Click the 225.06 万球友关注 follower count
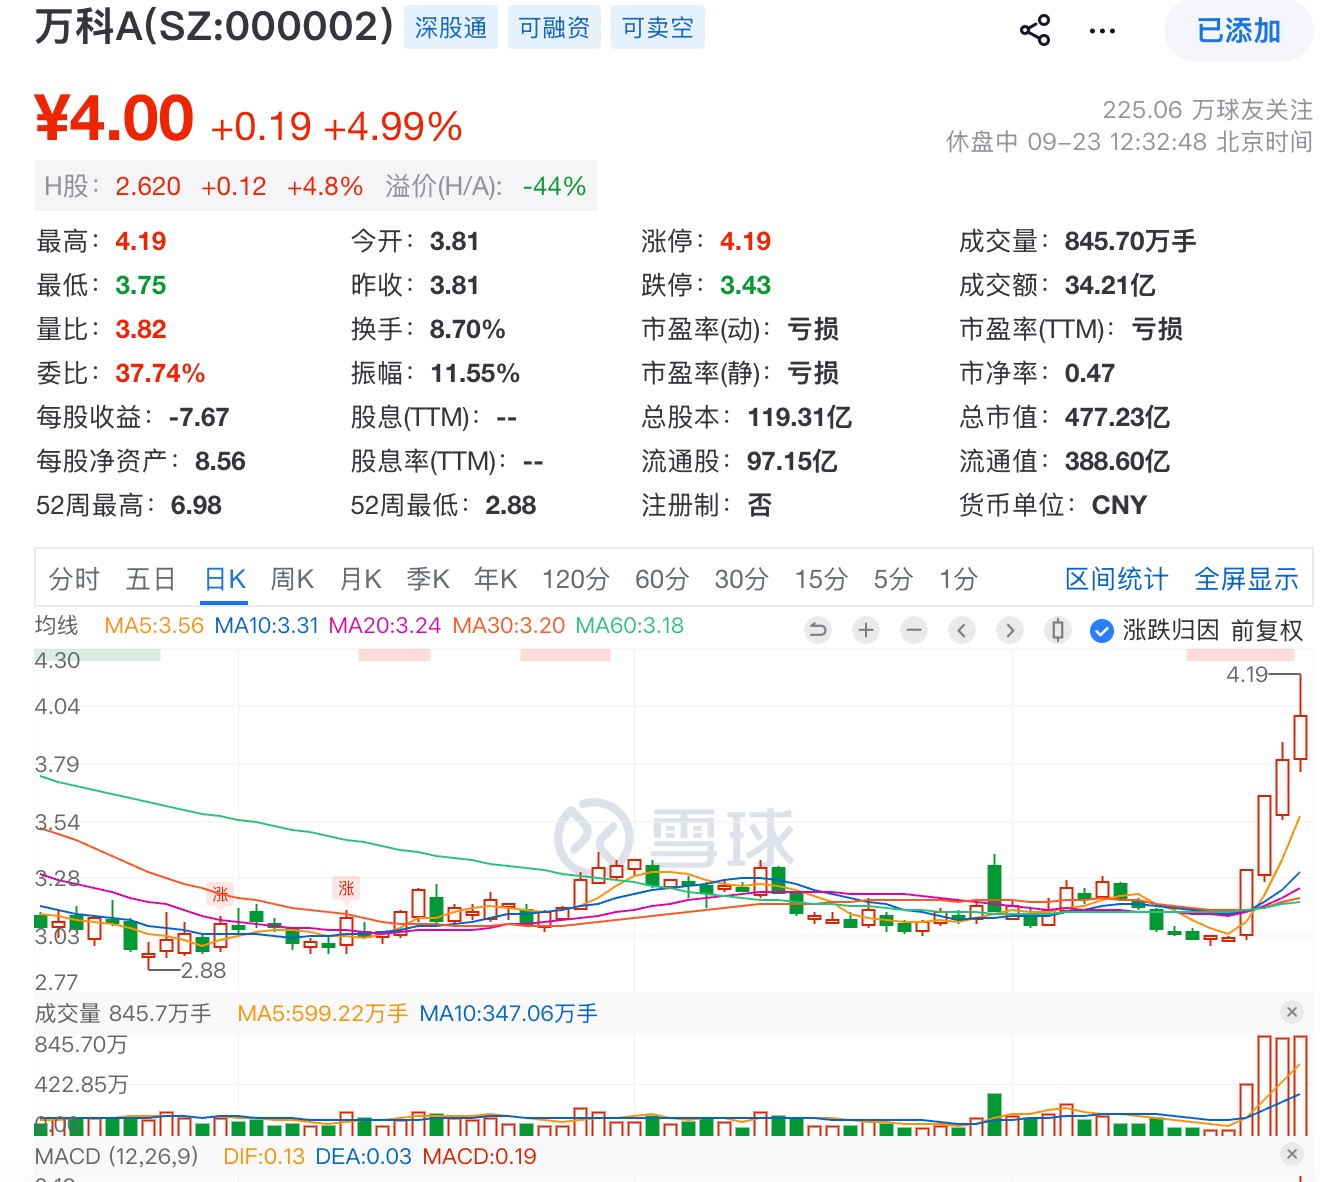The width and height of the screenshot is (1320, 1182). click(1207, 109)
